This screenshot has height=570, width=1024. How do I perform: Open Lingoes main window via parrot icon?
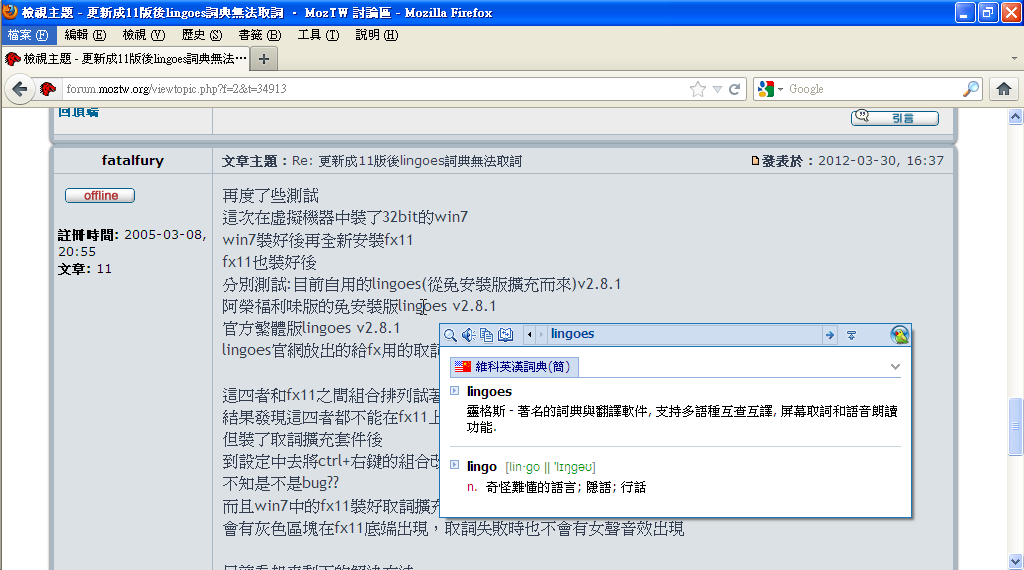899,335
